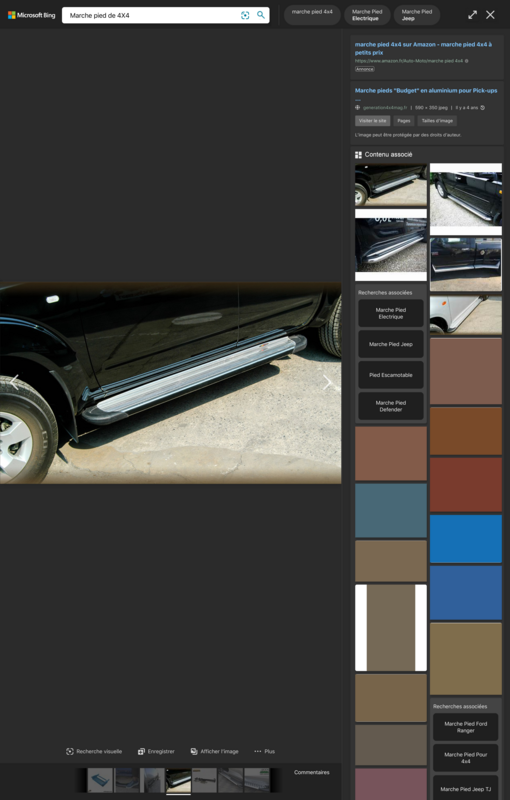Click the clock icon after 'il y a 4 ans'
The height and width of the screenshot is (800, 510).
[x=482, y=108]
